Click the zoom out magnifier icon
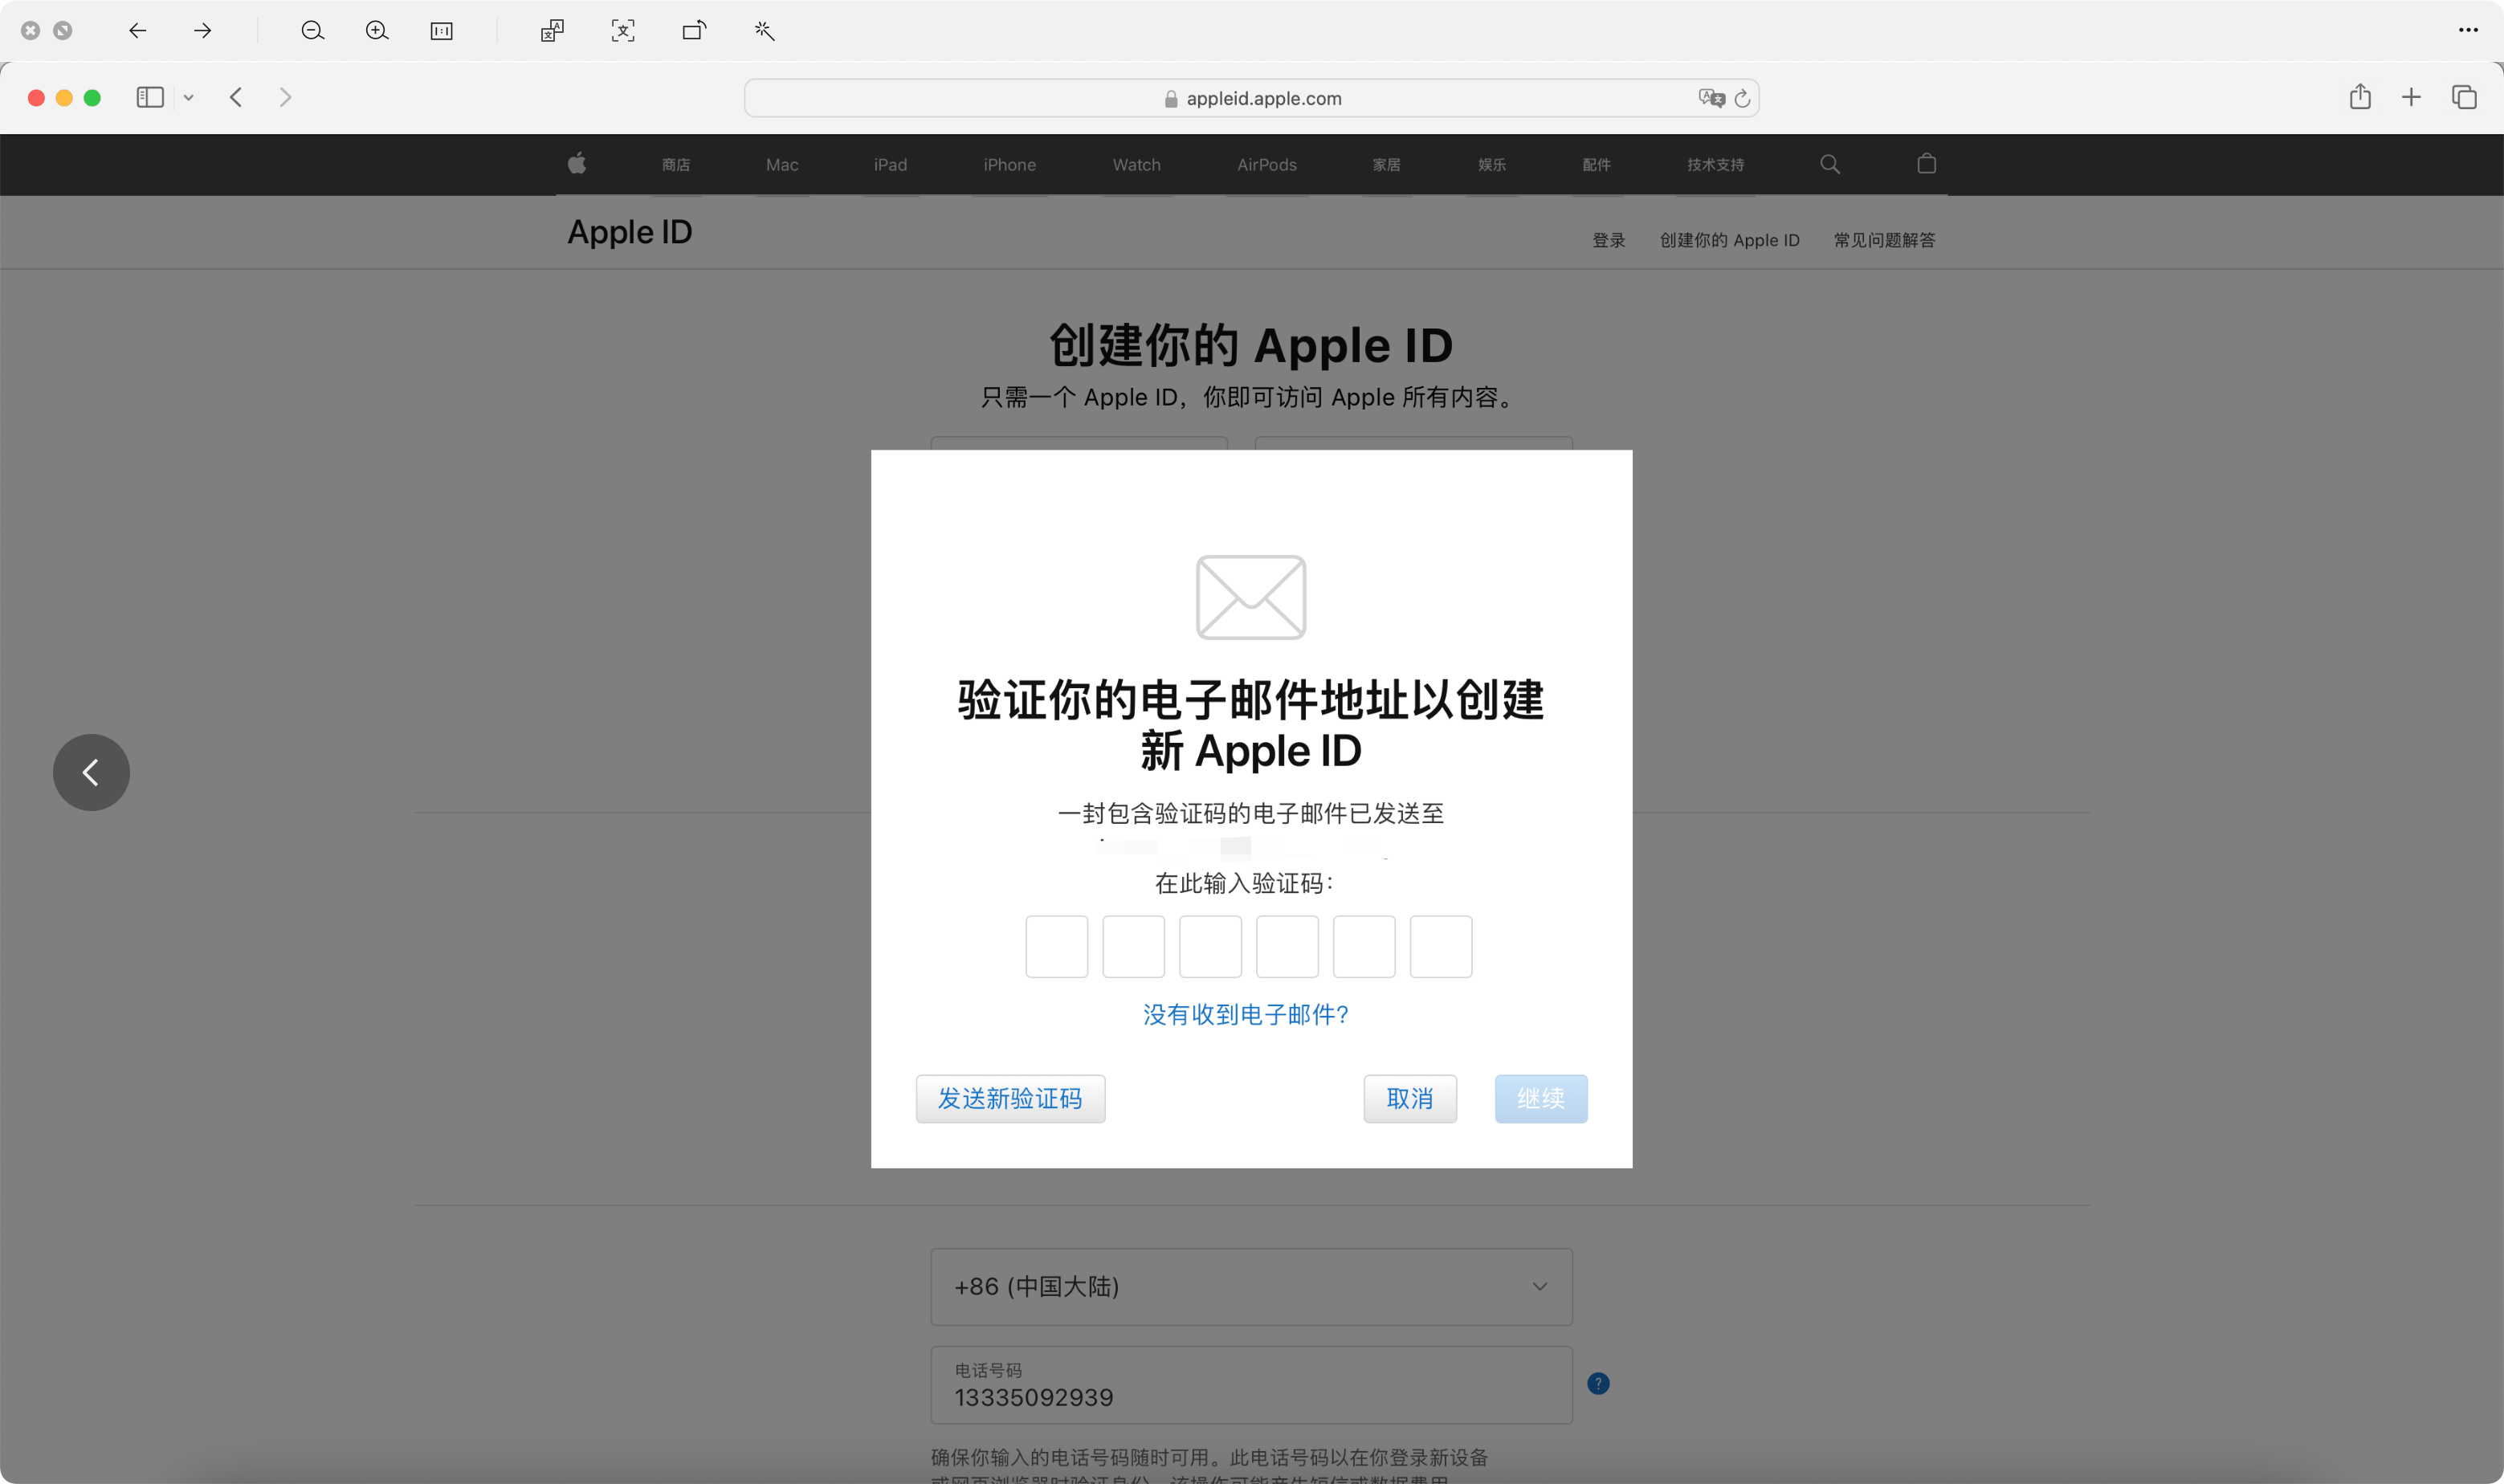This screenshot has height=1484, width=2504. [x=312, y=31]
